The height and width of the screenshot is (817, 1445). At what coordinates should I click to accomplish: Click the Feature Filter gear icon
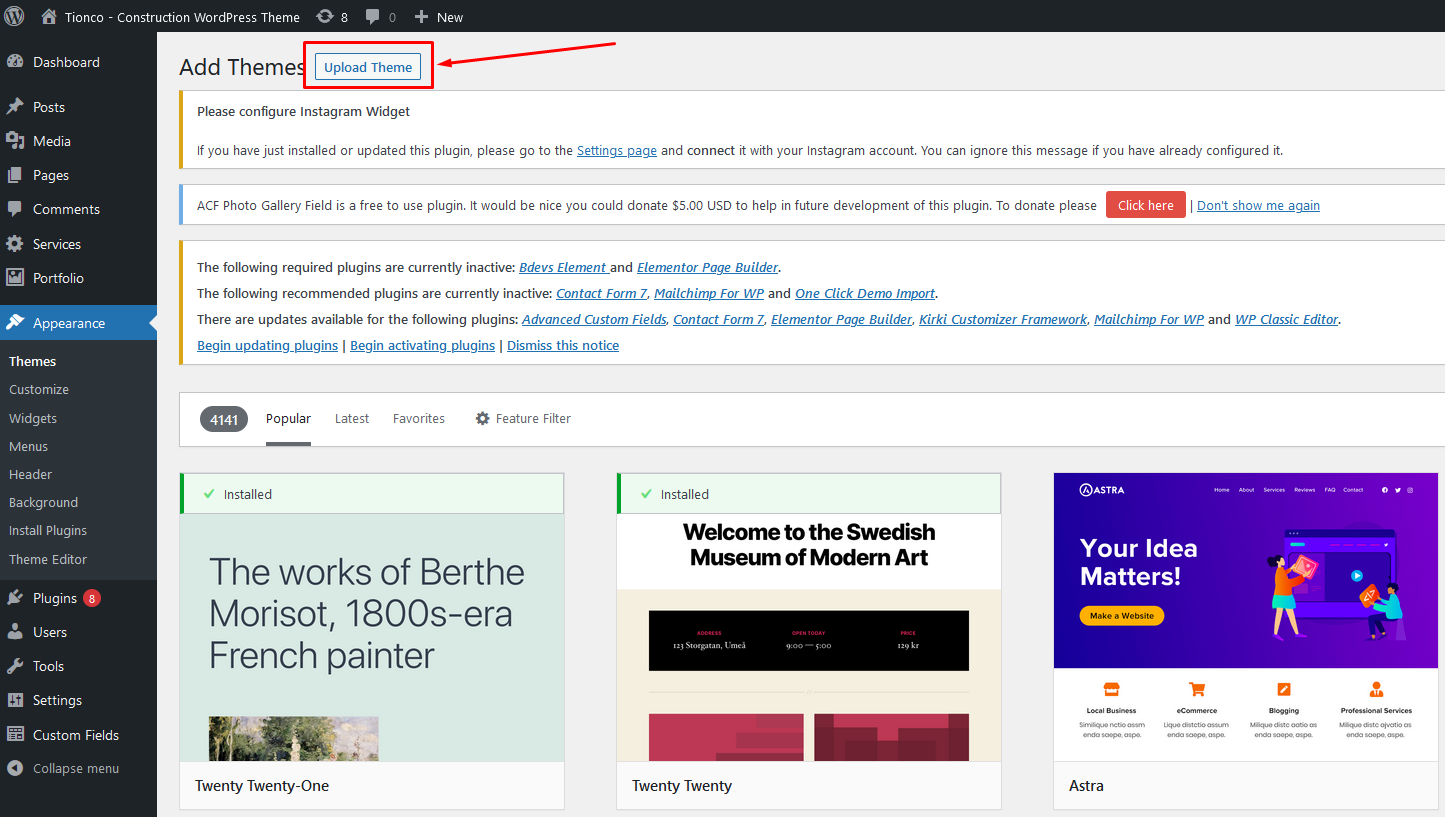[x=483, y=418]
